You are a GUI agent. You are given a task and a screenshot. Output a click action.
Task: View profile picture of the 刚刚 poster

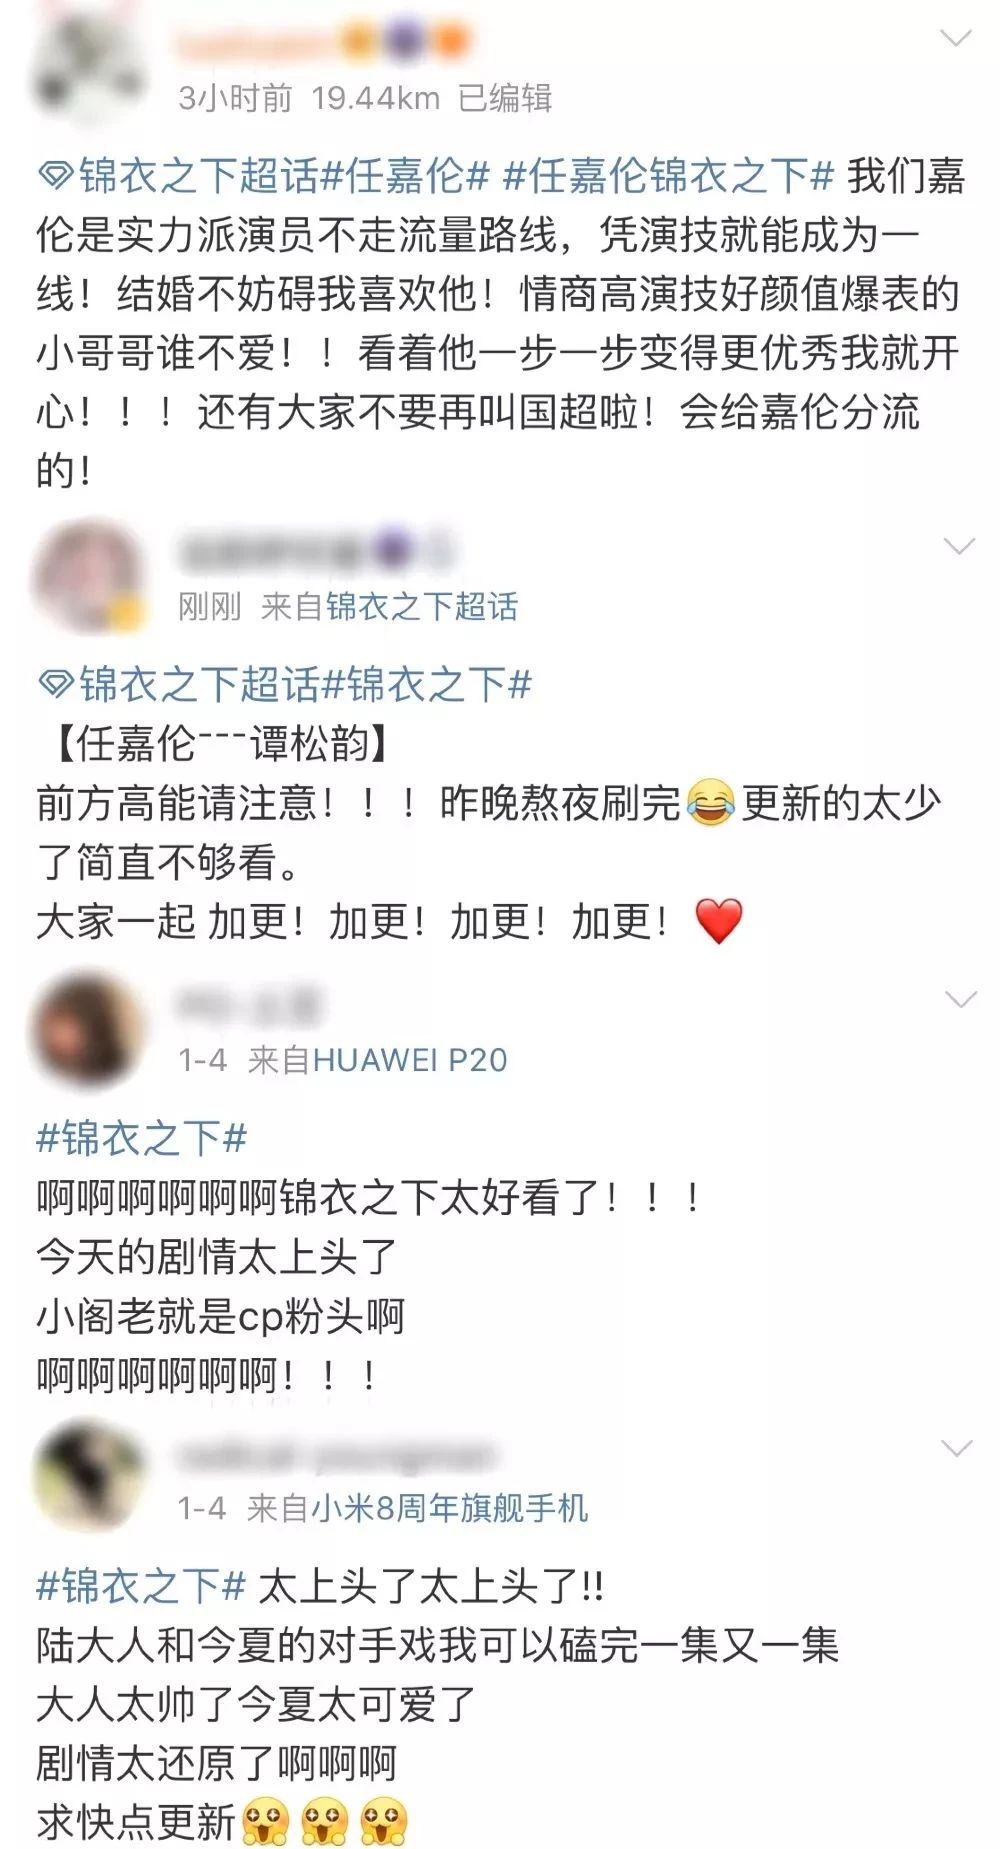coord(88,577)
